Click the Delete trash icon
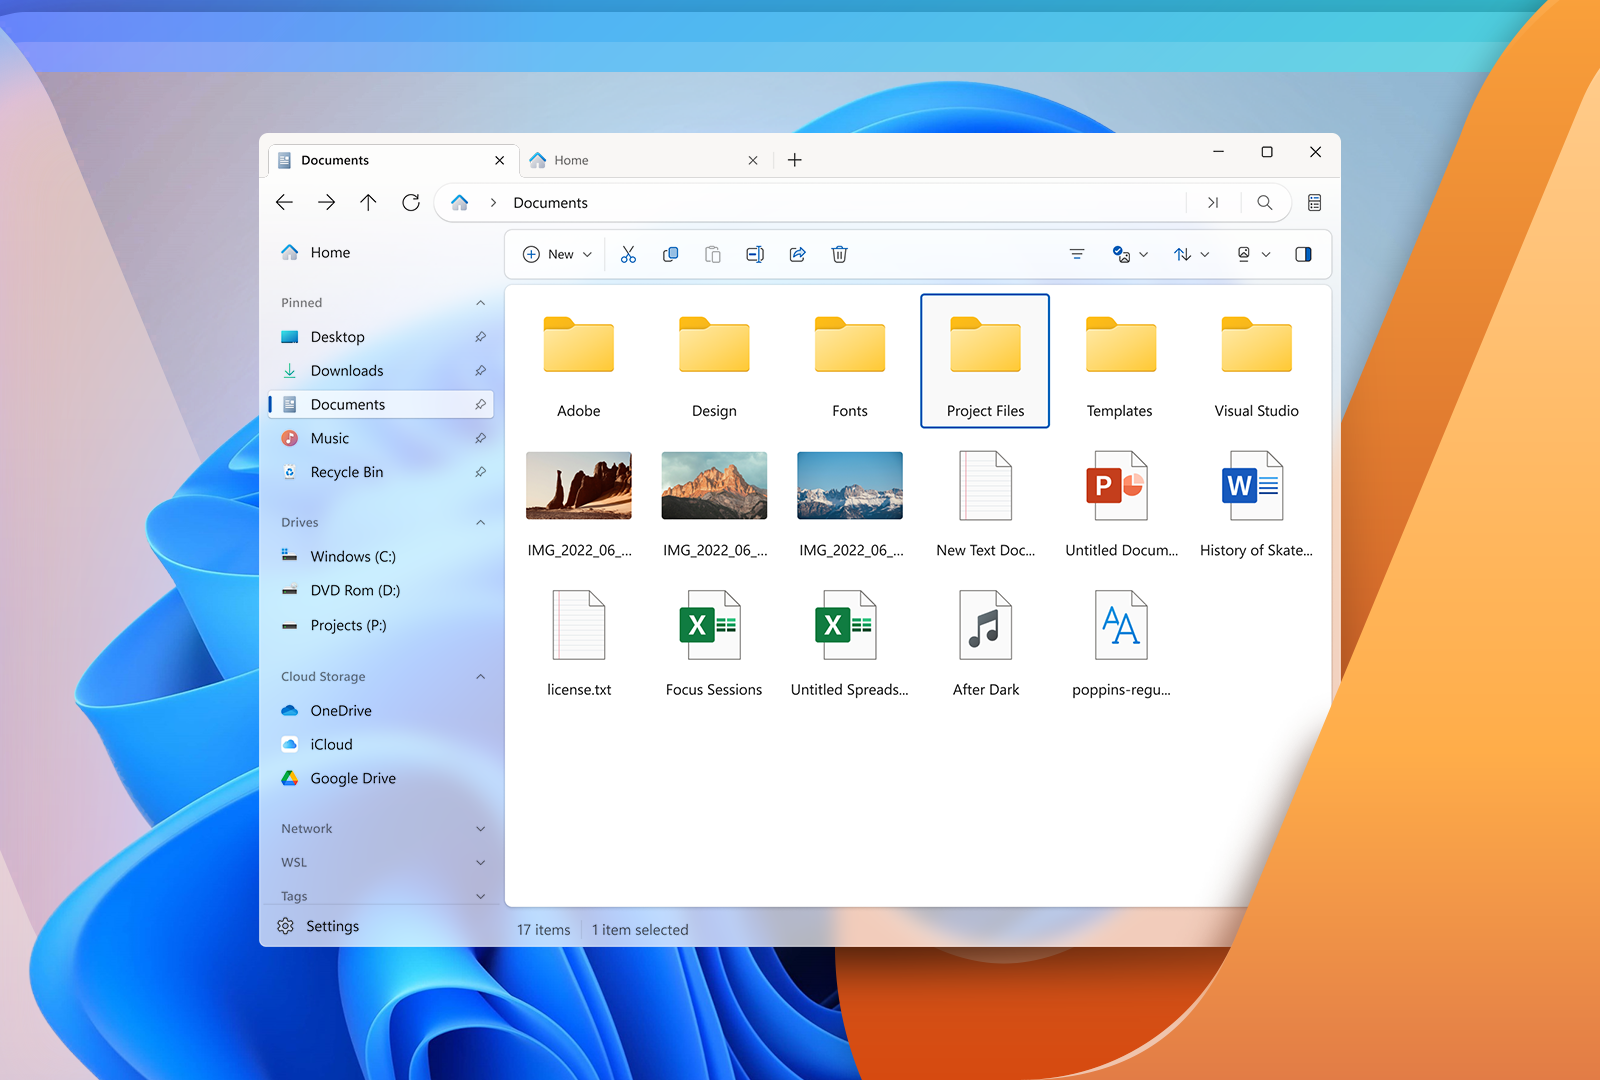 (x=840, y=255)
